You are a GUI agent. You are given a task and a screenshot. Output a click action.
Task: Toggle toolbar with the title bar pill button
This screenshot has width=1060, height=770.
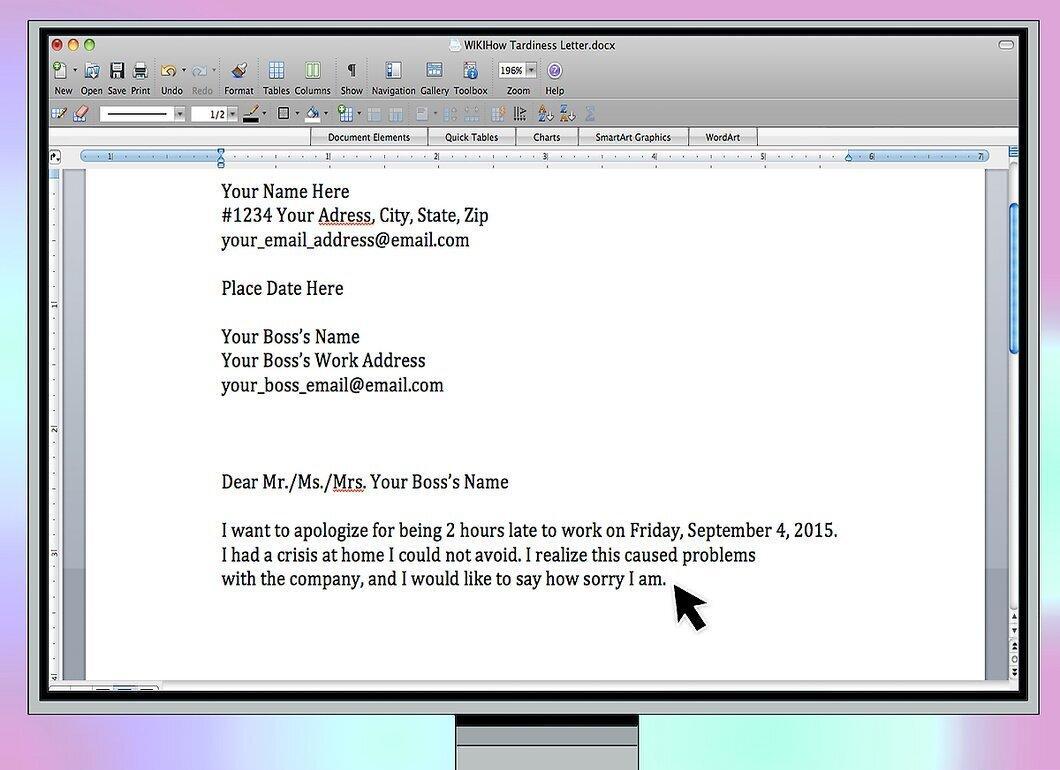click(x=1006, y=45)
